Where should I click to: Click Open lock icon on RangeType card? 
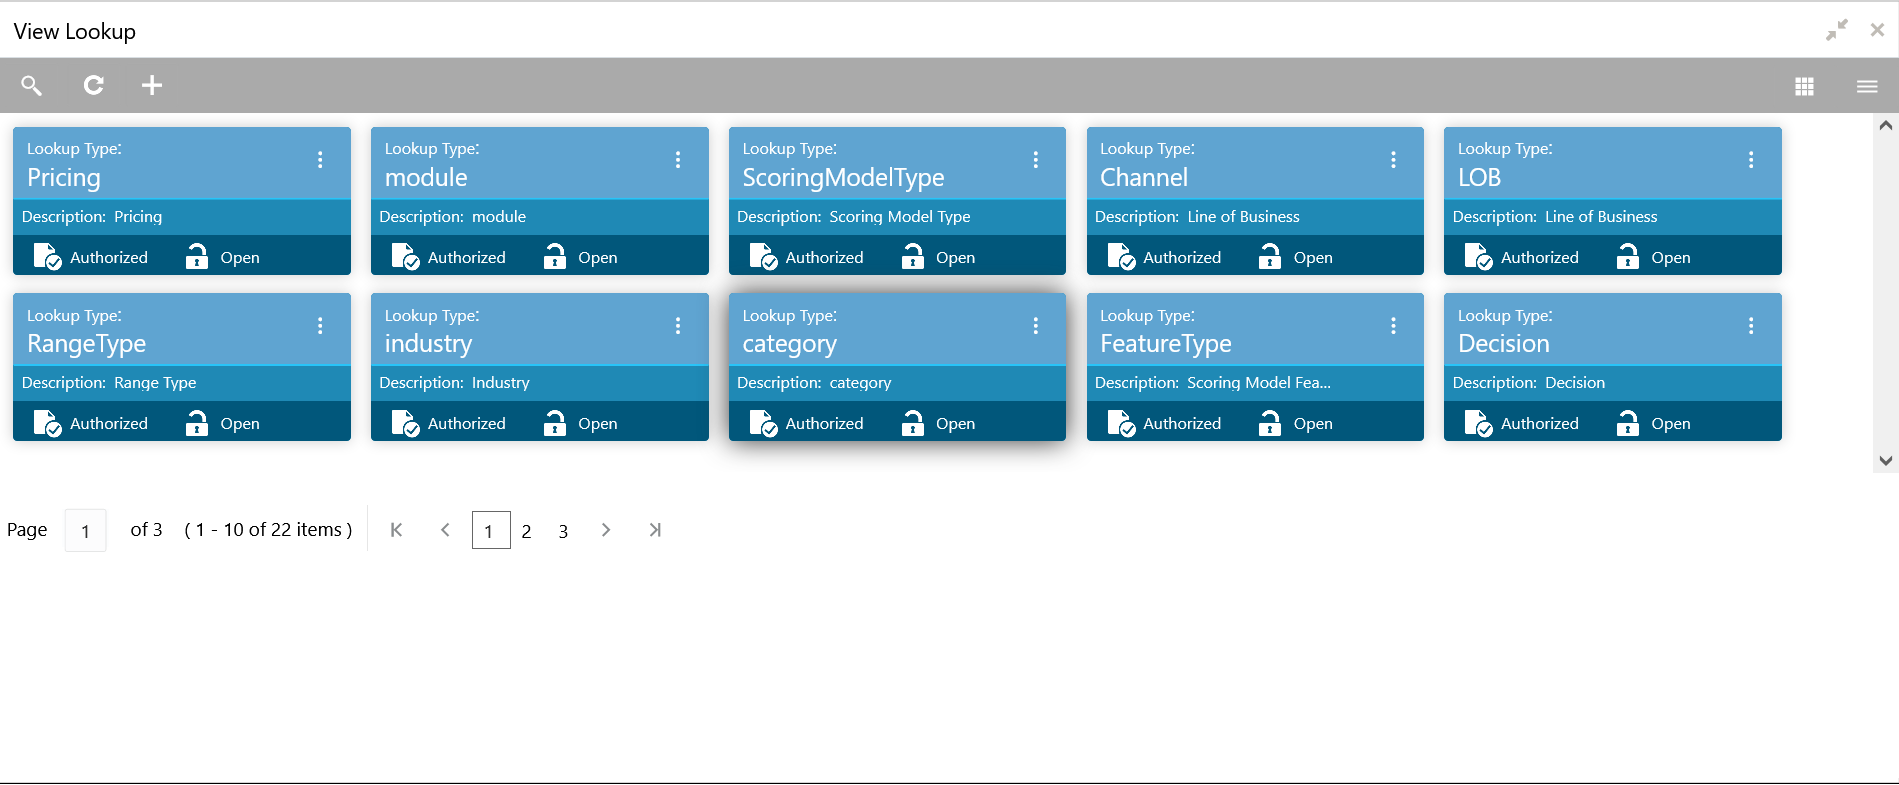(197, 424)
